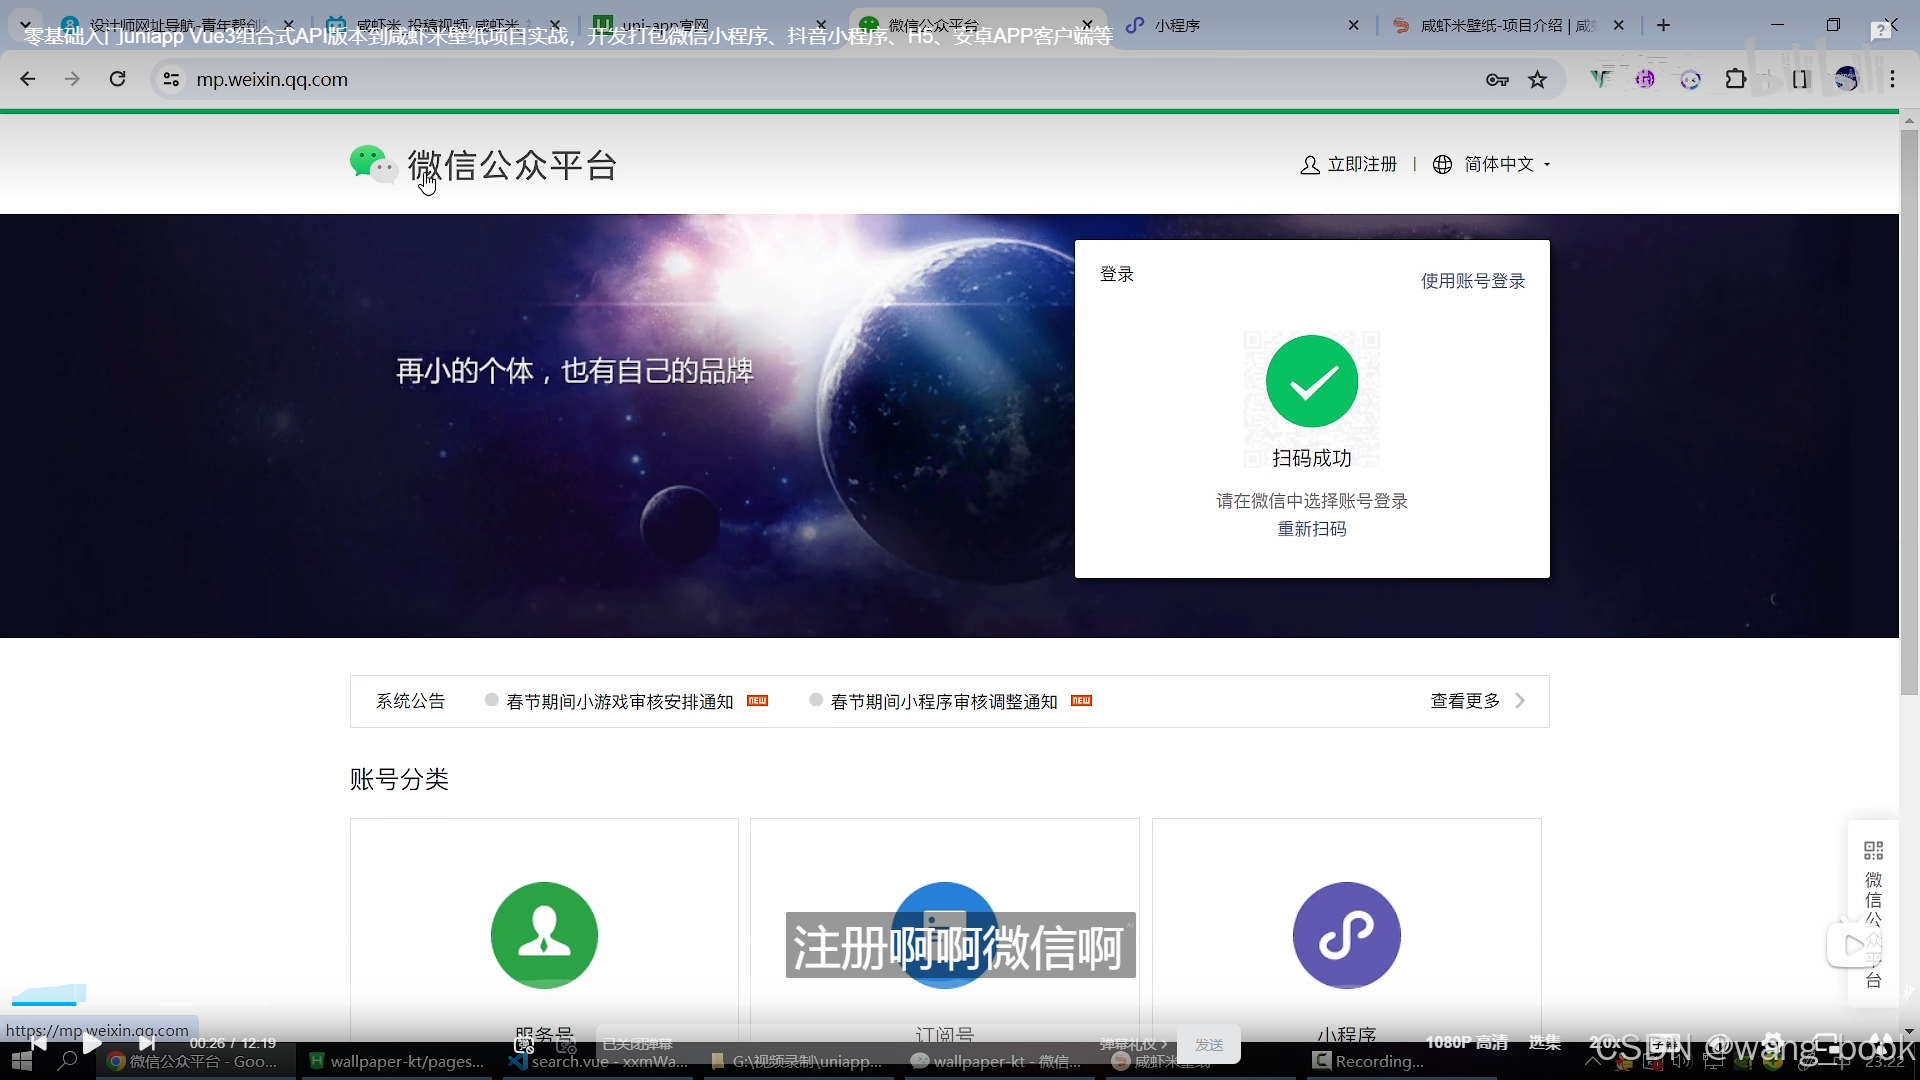The width and height of the screenshot is (1920, 1080).
Task: Click 重新扫码 to rescan
Action: (x=1312, y=529)
